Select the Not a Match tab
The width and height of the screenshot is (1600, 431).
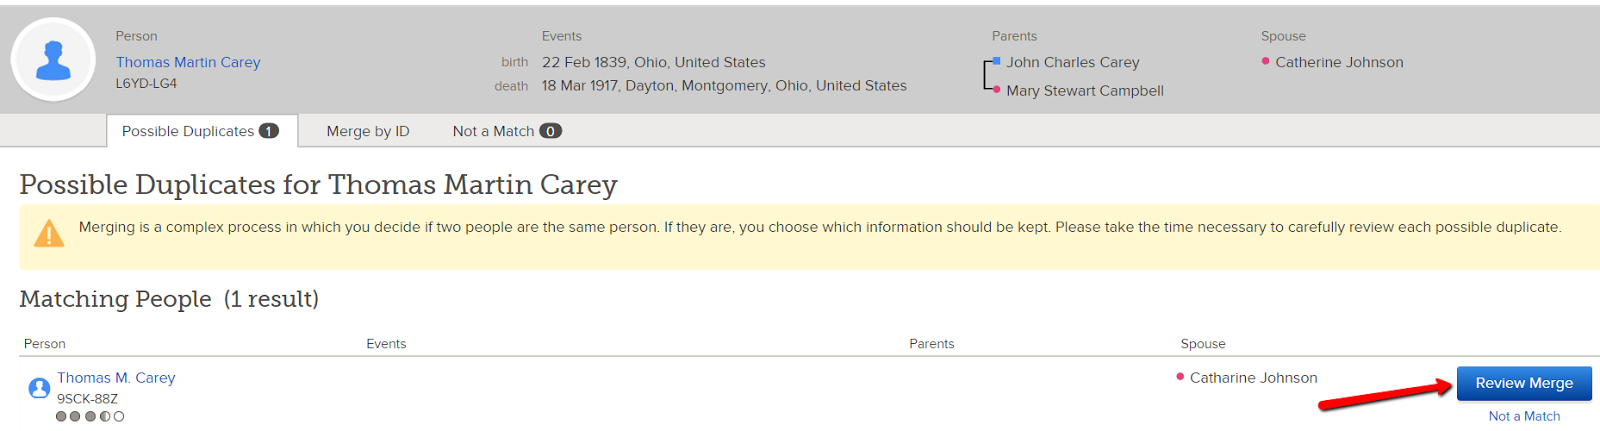point(506,131)
